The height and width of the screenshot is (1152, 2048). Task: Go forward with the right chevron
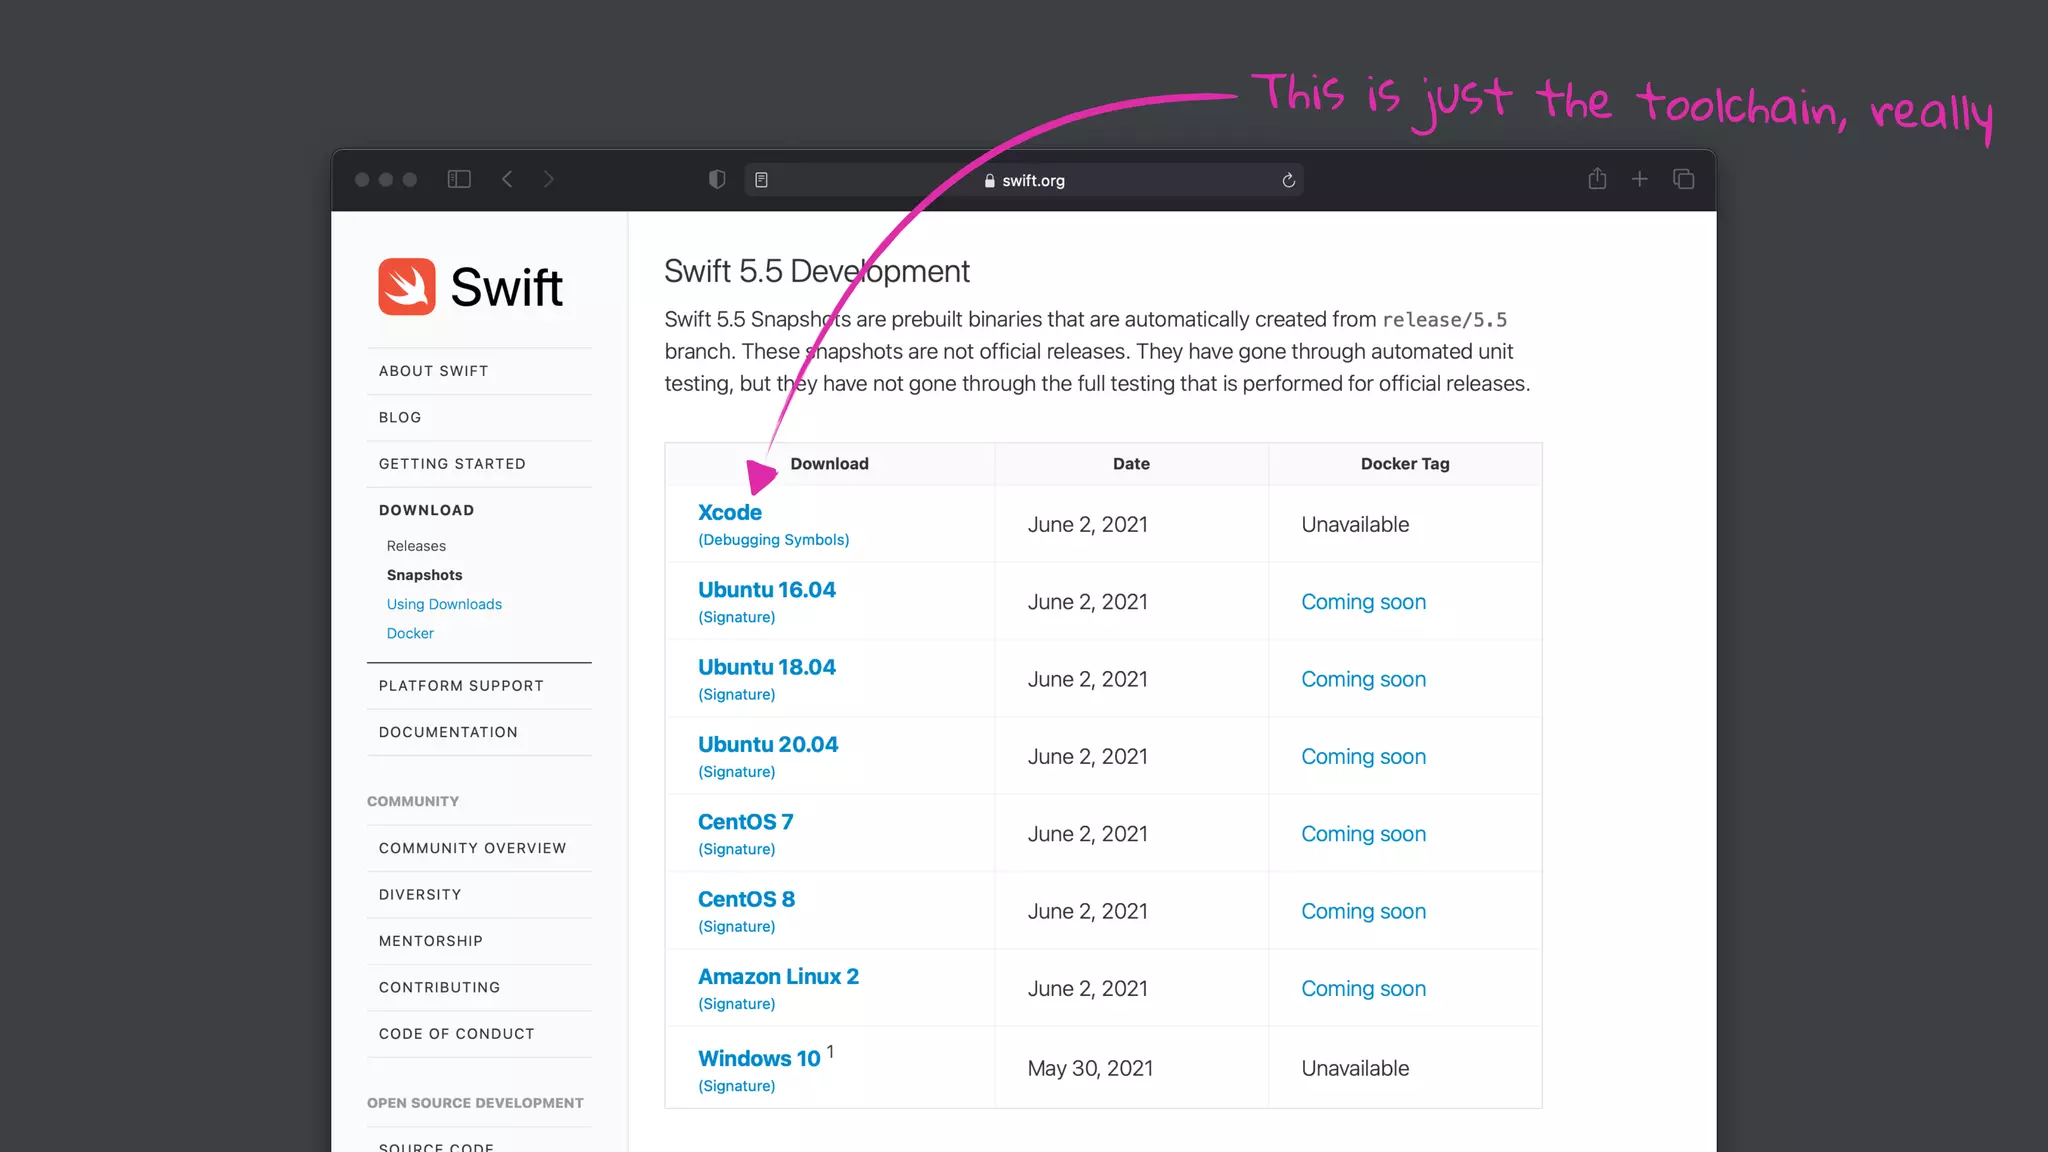tap(548, 179)
